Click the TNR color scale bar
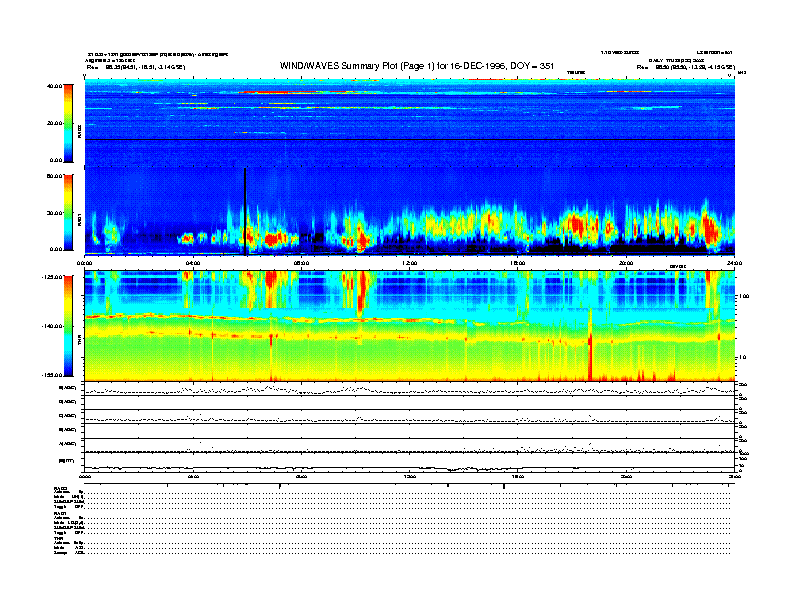 pos(68,326)
